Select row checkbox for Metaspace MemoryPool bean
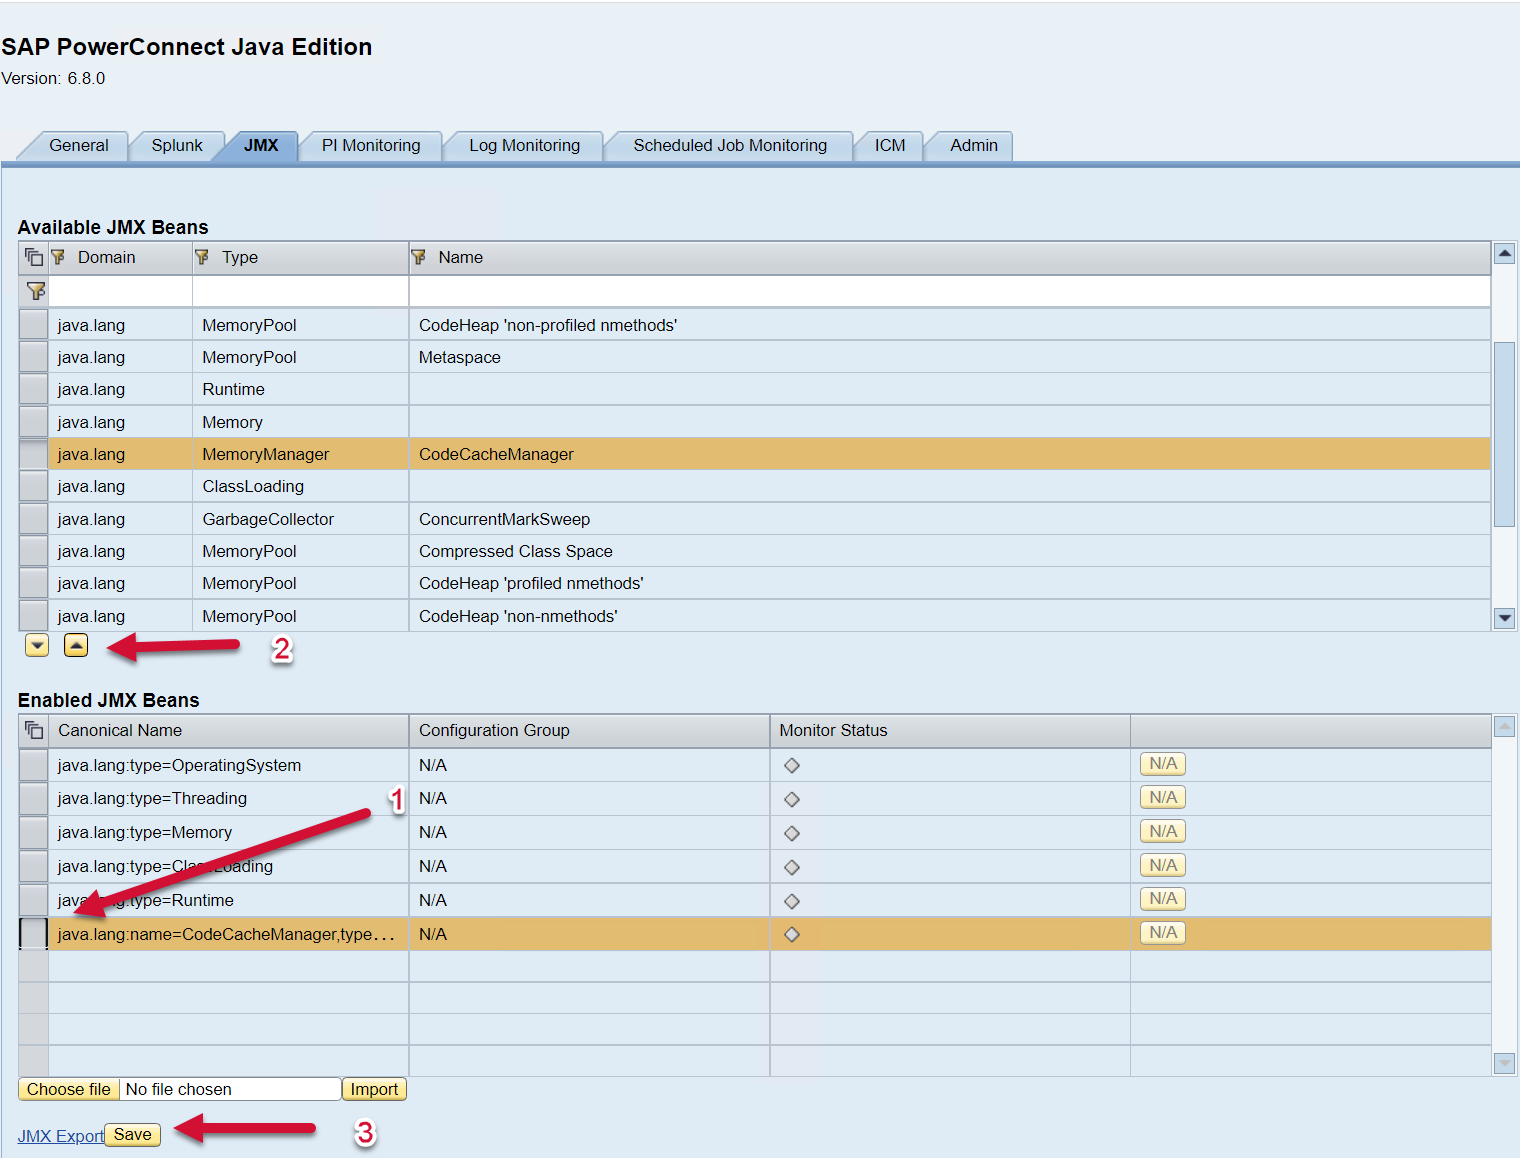Screen dimensions: 1520x1162 pos(34,357)
